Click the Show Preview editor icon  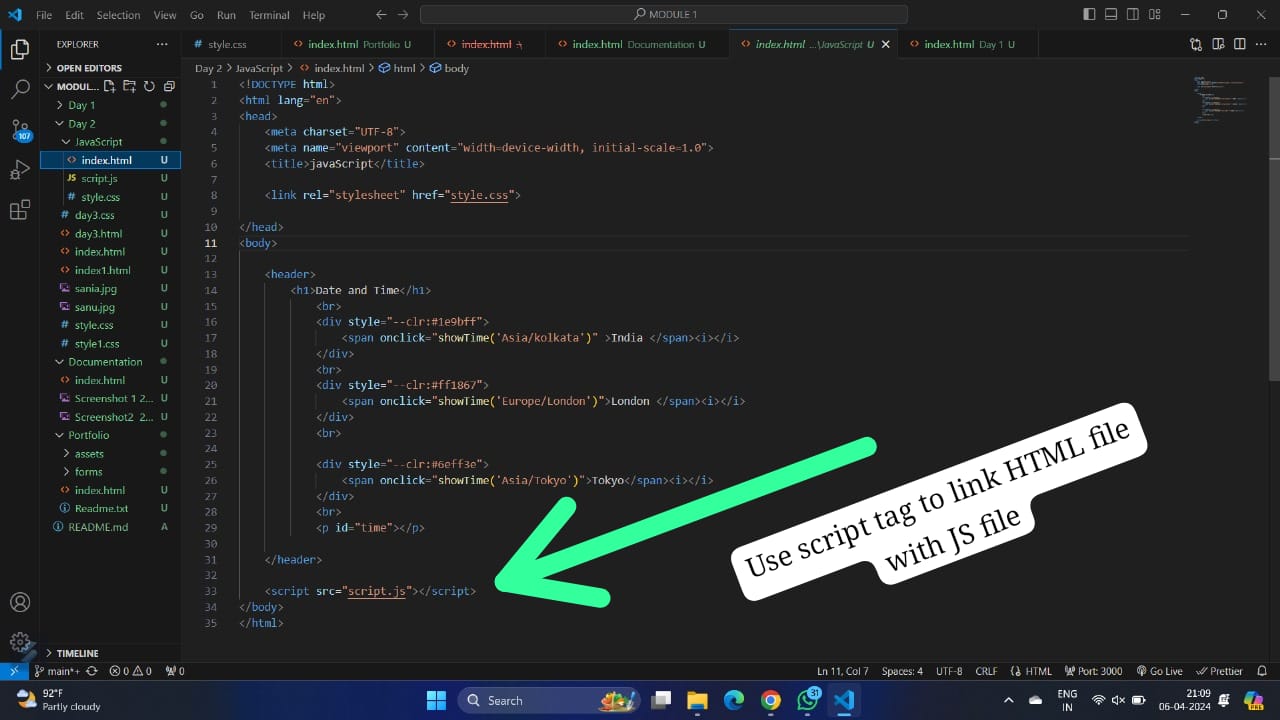1218,44
